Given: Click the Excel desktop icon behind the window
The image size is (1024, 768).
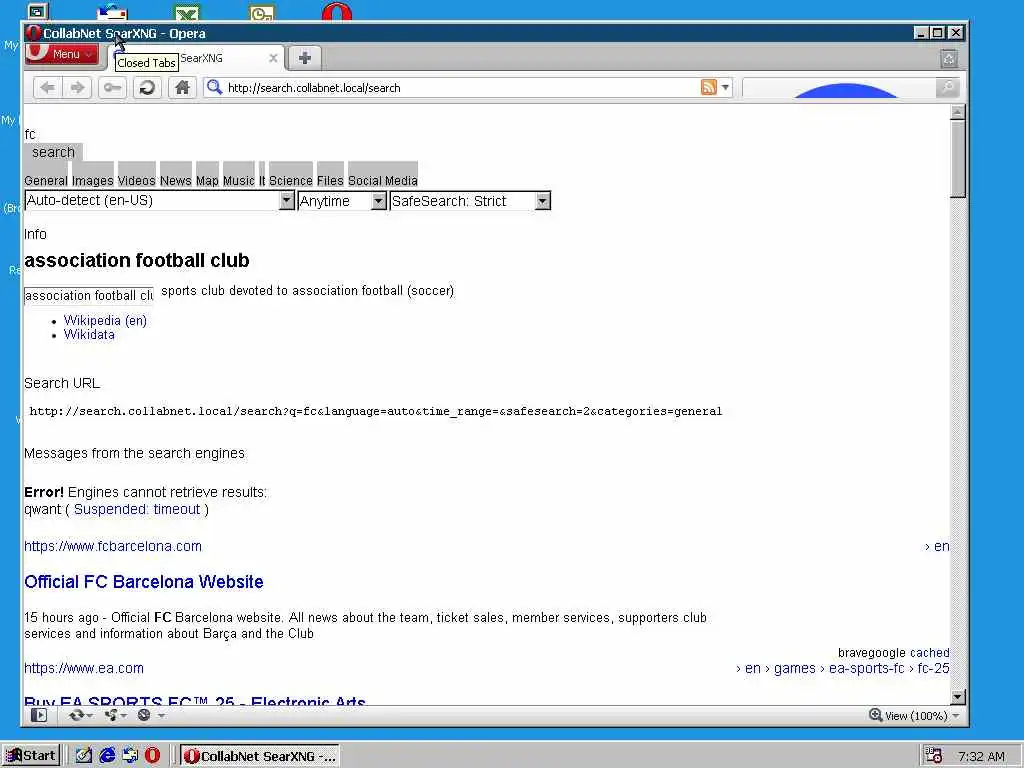Looking at the screenshot, I should [x=187, y=13].
